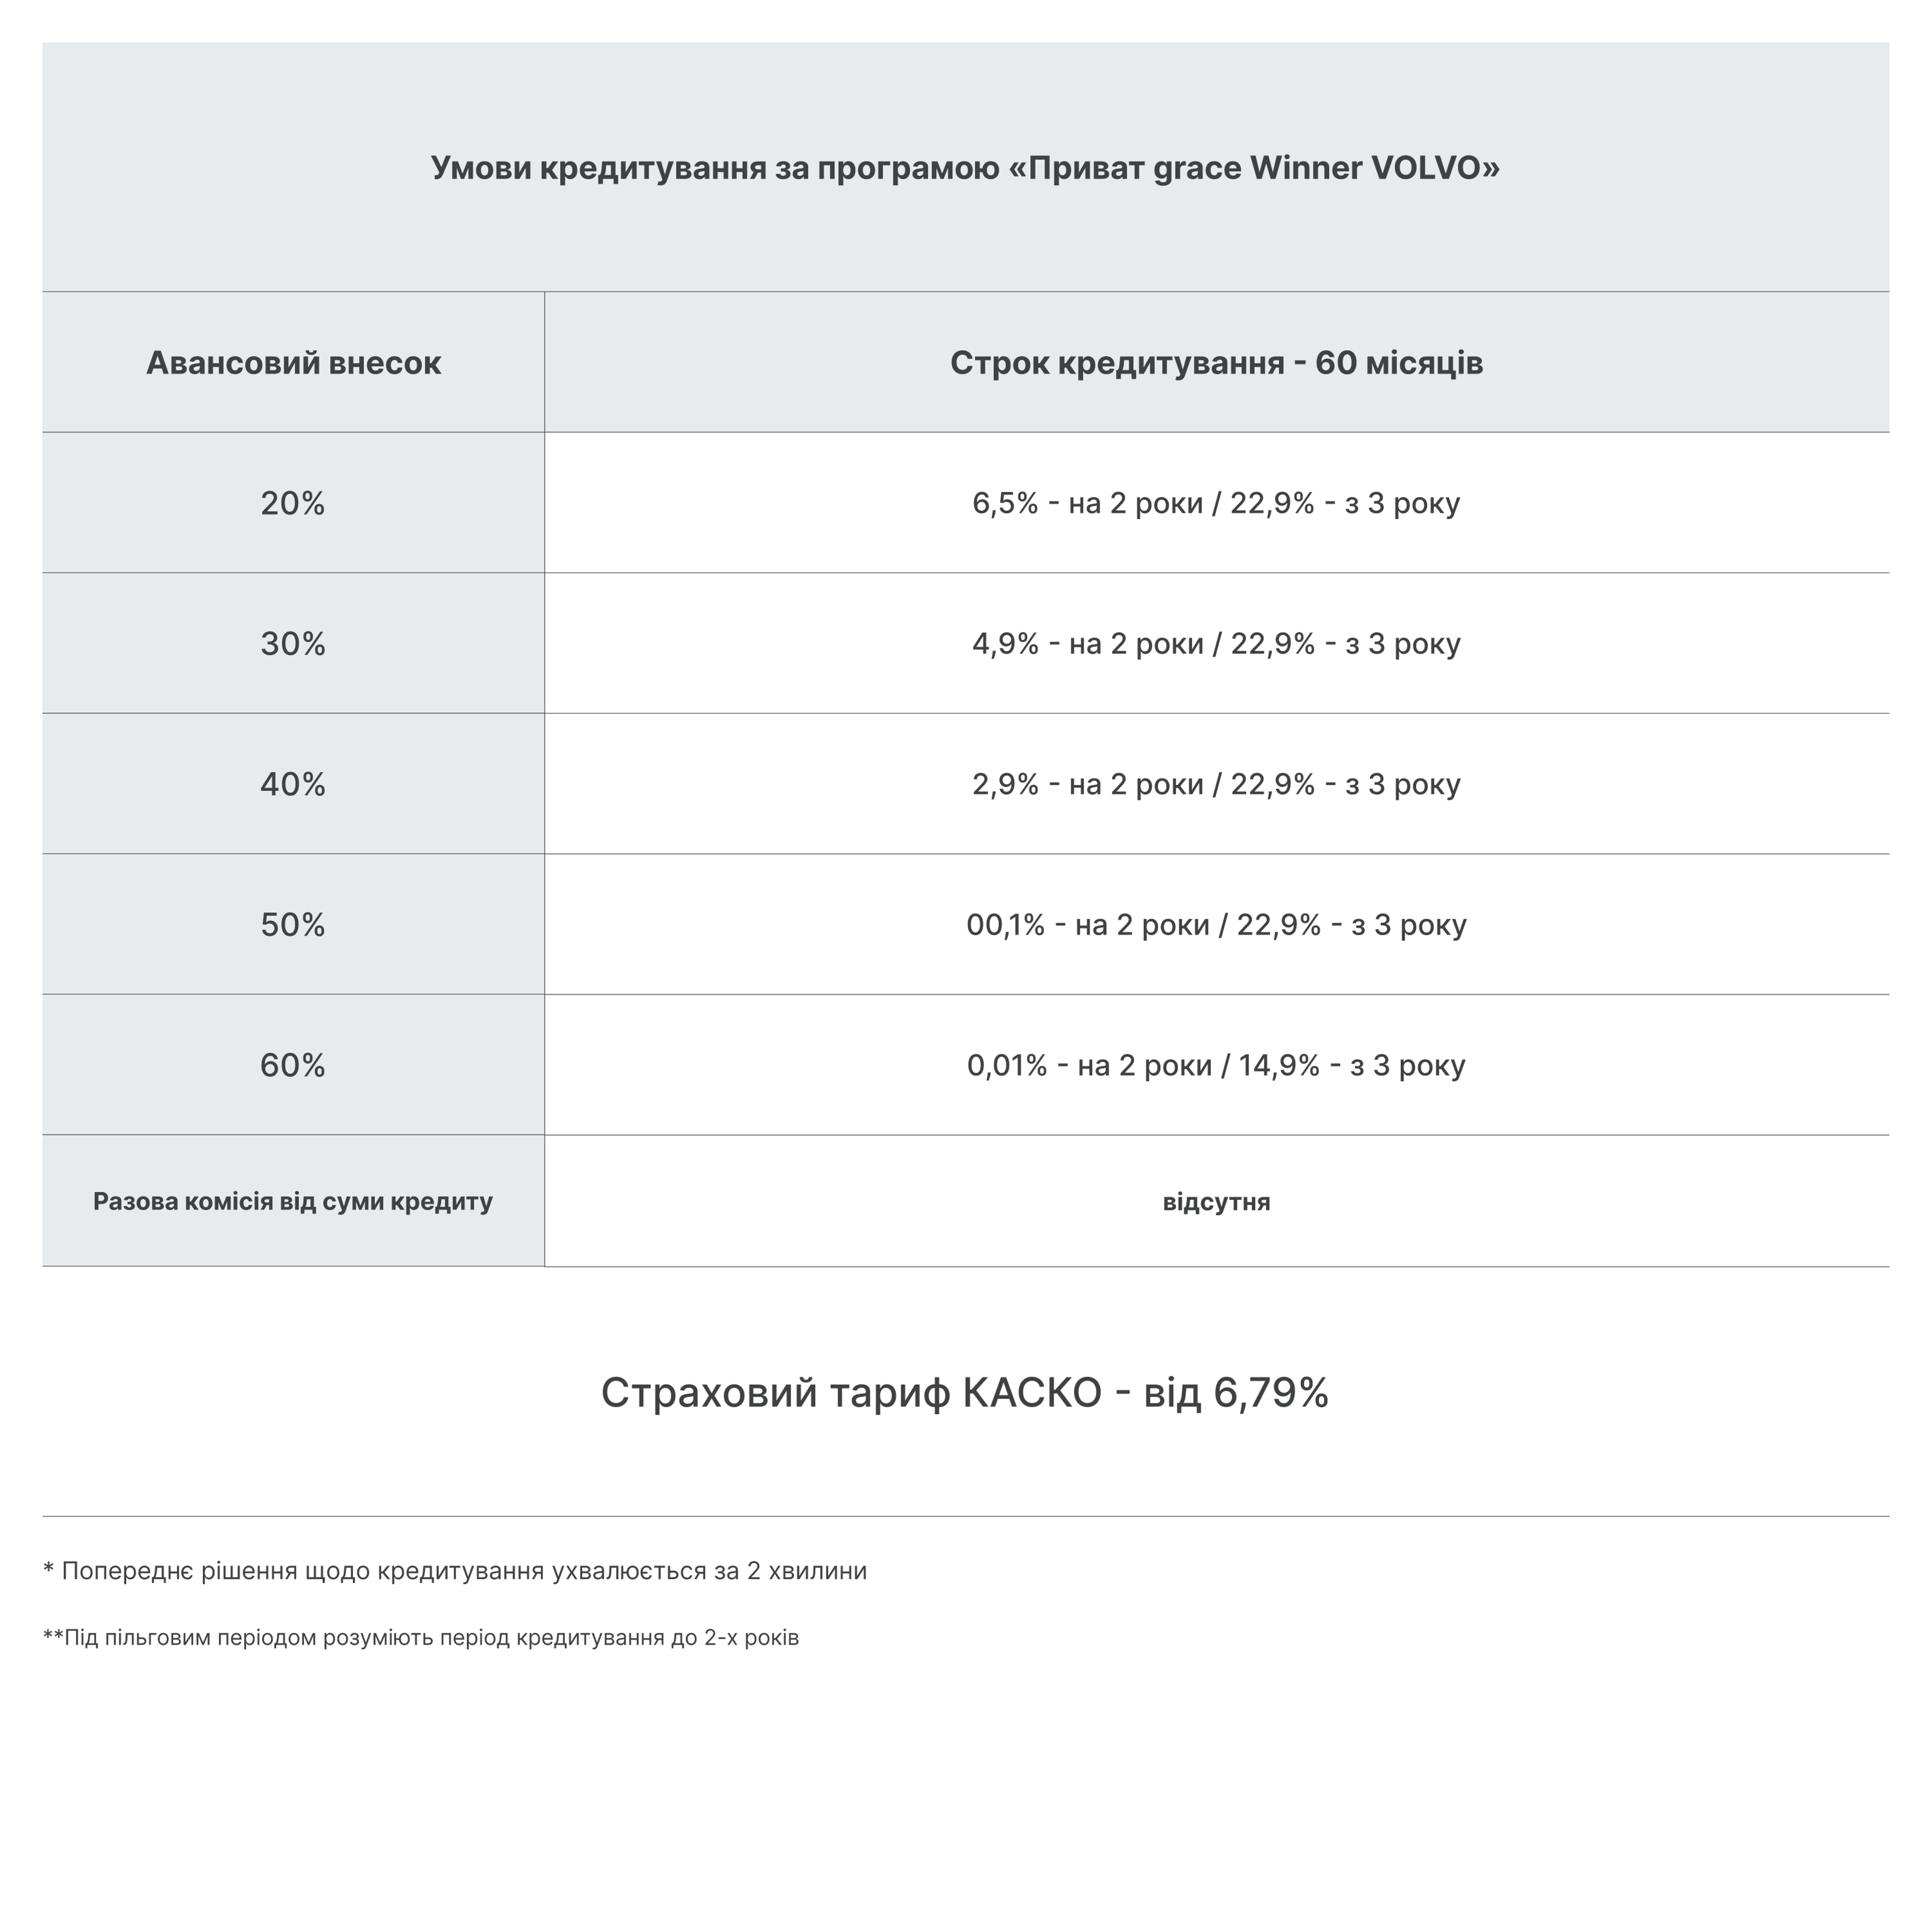Screen dimensions: 1932x1932
Task: Click the «Строк кредитування - 60 місяців» header
Action: (x=1216, y=362)
